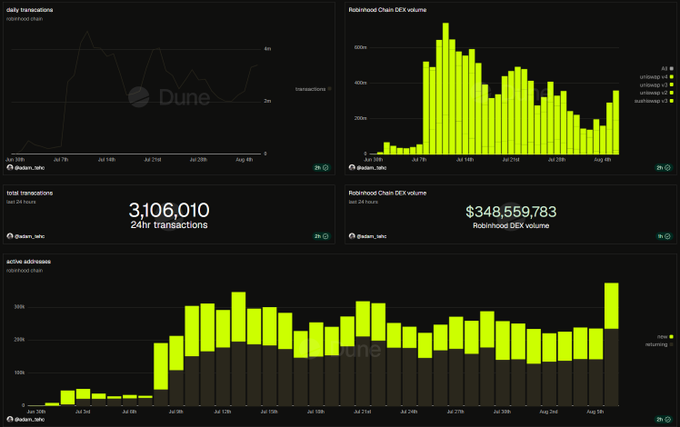Toggle 'new' series in active addresses legend
The width and height of the screenshot is (680, 427).
(x=665, y=336)
